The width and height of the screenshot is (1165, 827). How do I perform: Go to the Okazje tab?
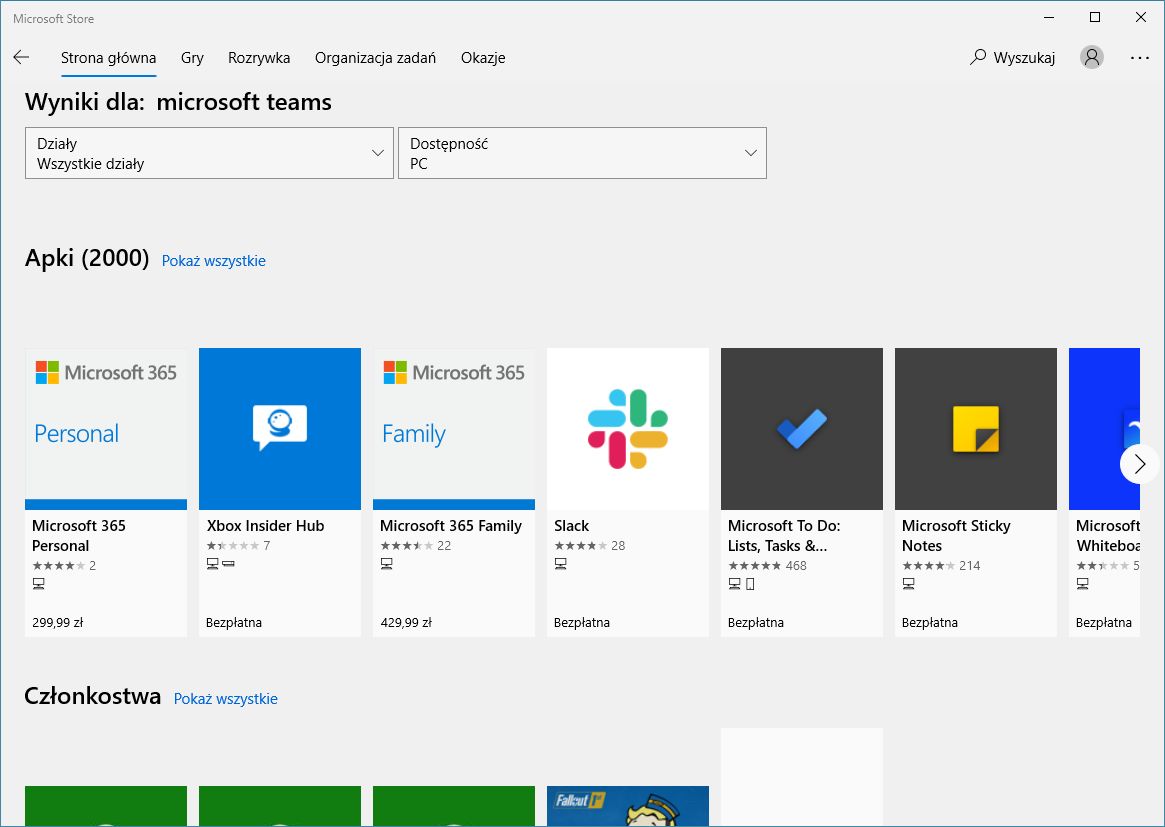tap(483, 58)
